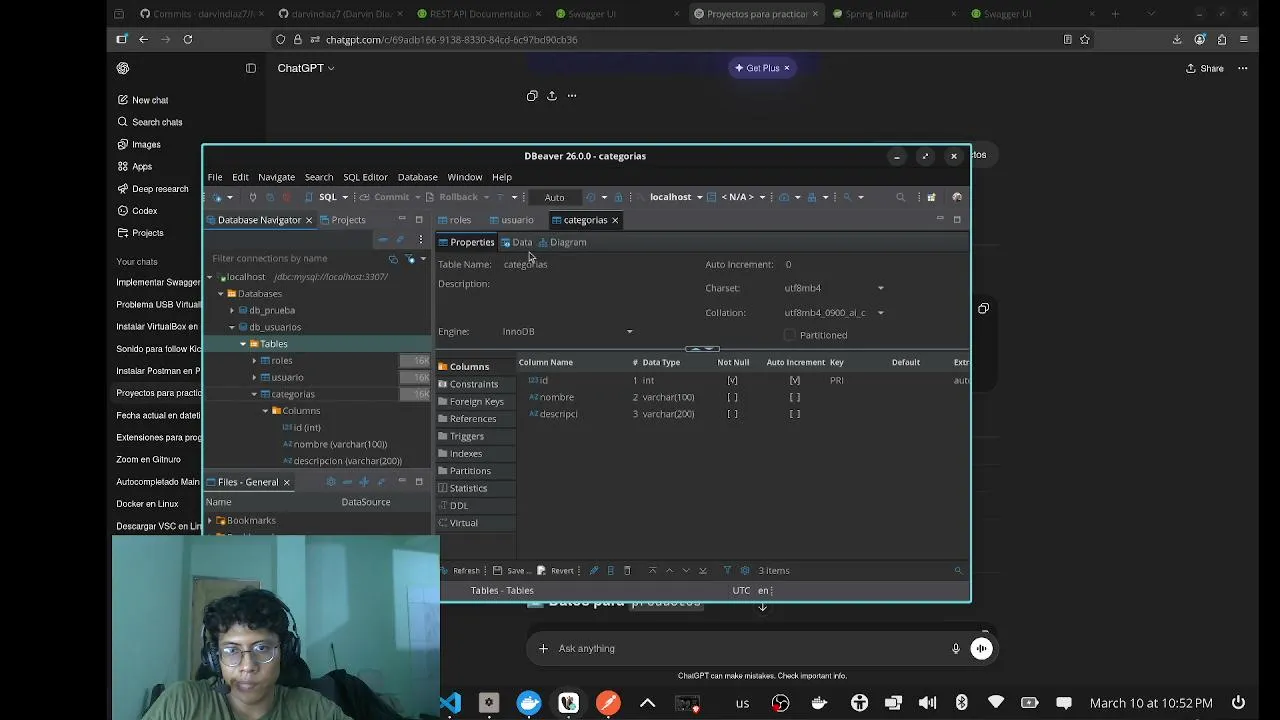Expand the roles table node
The width and height of the screenshot is (1280, 720).
(254, 360)
